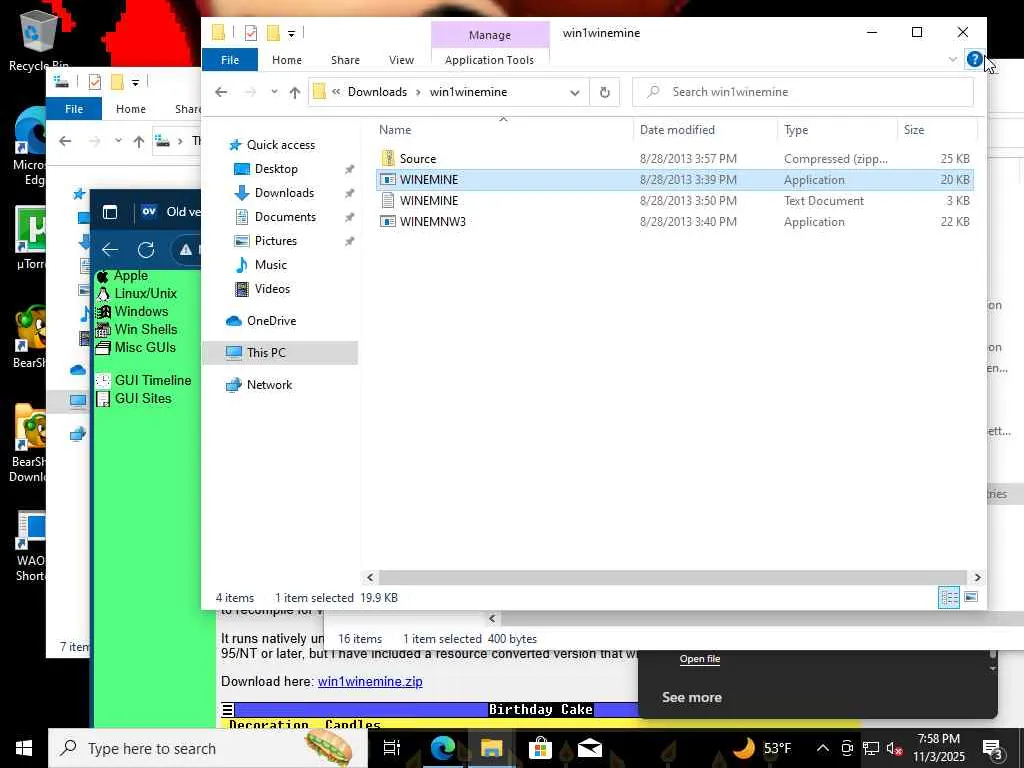Click the Refresh button beside address bar

coord(605,92)
